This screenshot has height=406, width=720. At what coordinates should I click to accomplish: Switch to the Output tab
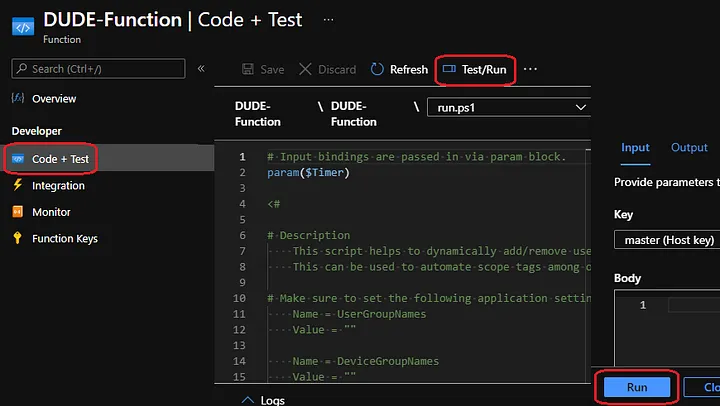[689, 148]
